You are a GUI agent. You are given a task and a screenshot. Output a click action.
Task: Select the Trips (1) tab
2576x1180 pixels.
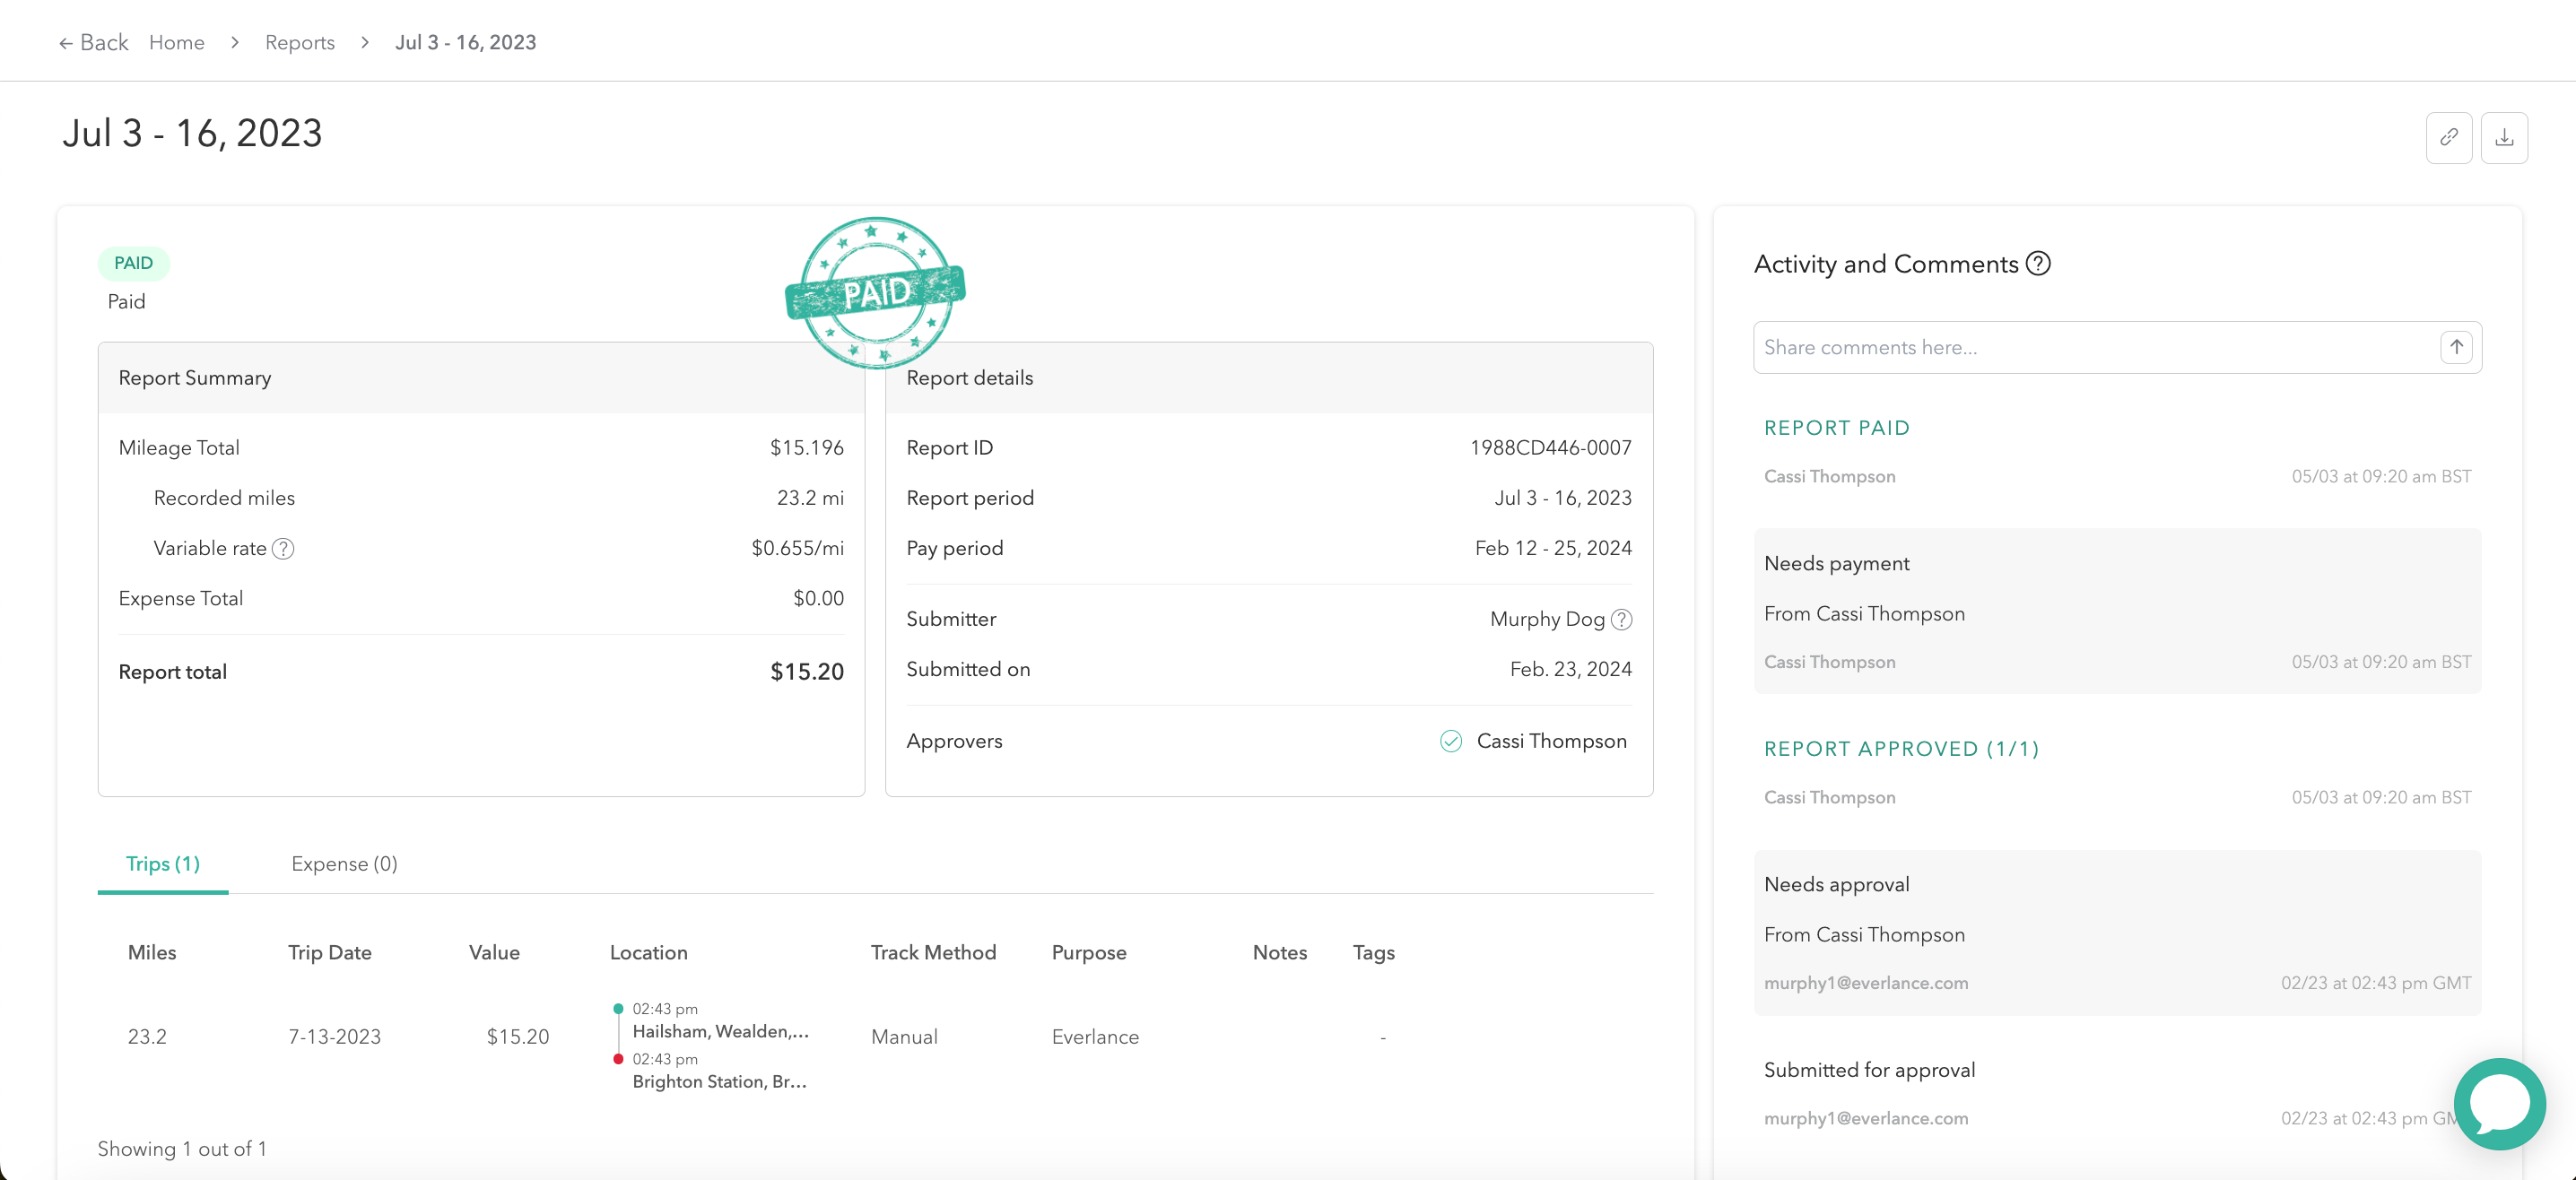point(162,863)
